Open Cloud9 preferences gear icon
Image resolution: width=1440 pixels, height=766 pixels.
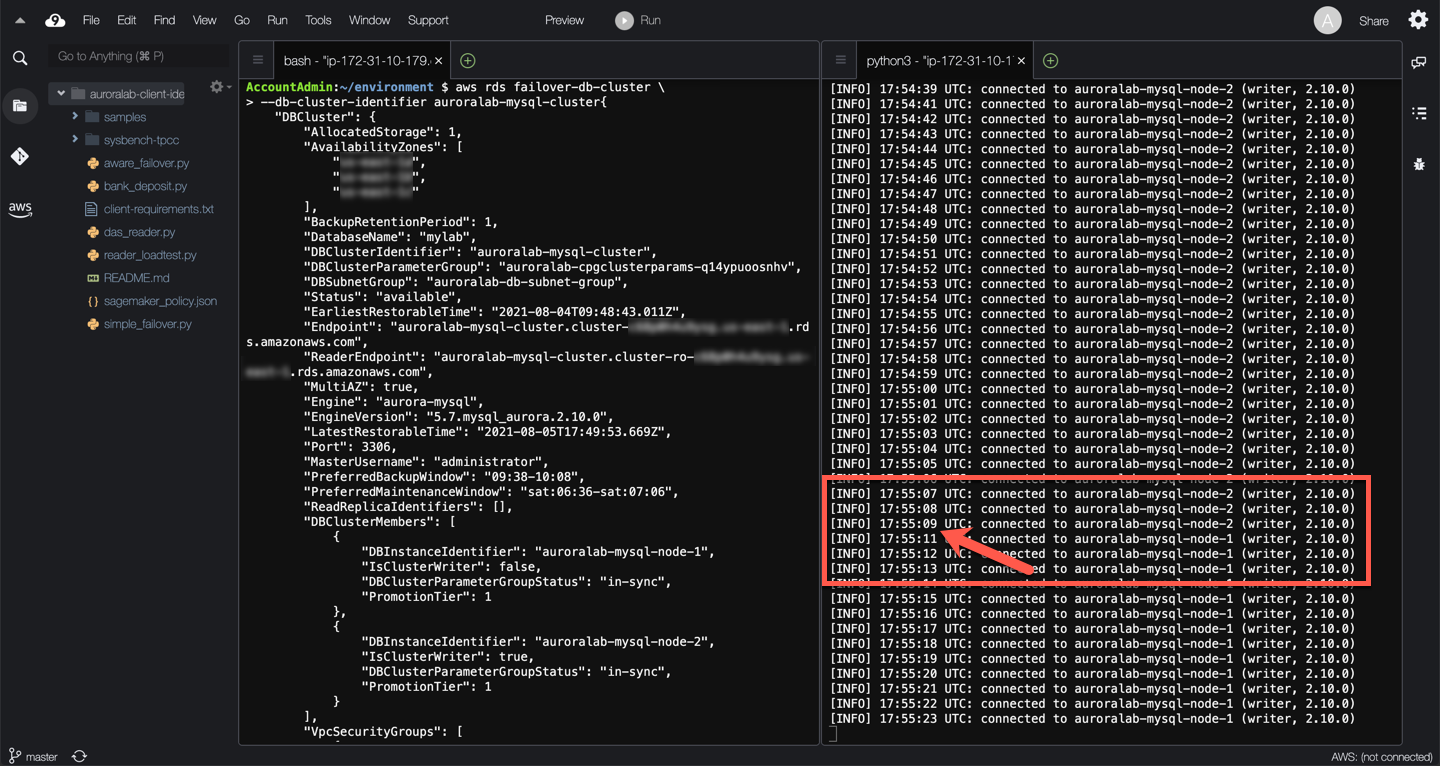pos(1418,20)
